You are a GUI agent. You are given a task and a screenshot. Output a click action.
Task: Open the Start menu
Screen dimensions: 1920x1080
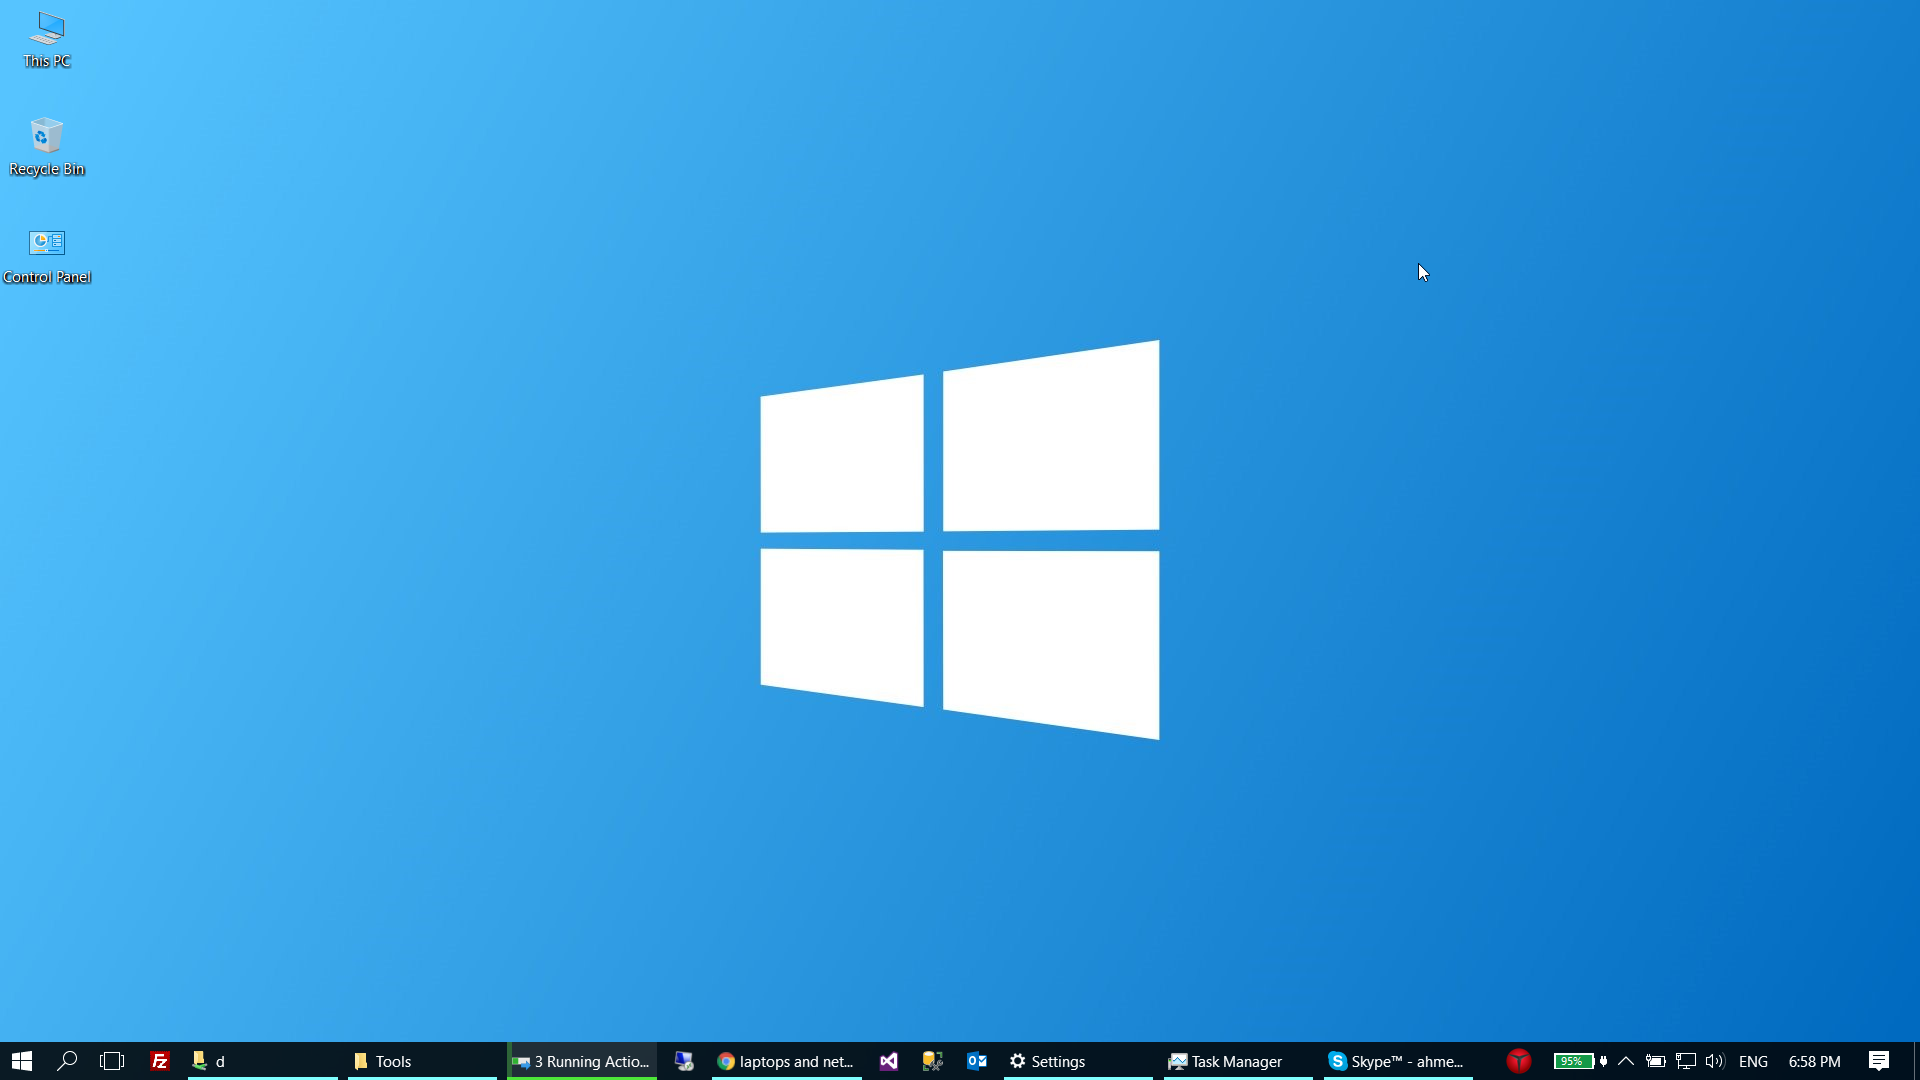(x=21, y=1061)
